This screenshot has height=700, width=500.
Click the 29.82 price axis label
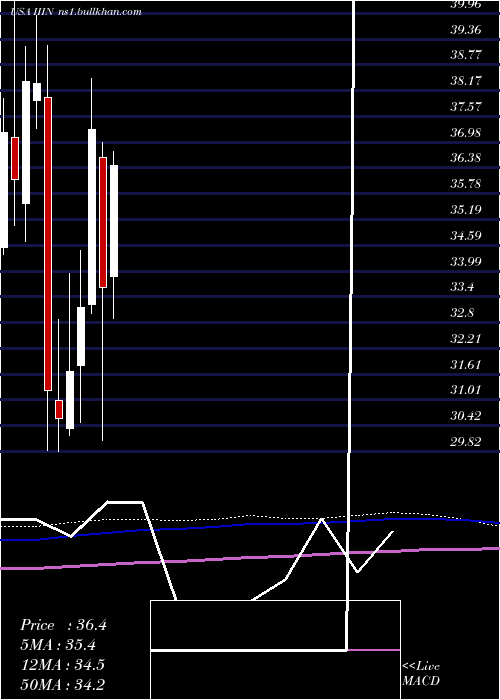[x=465, y=442]
